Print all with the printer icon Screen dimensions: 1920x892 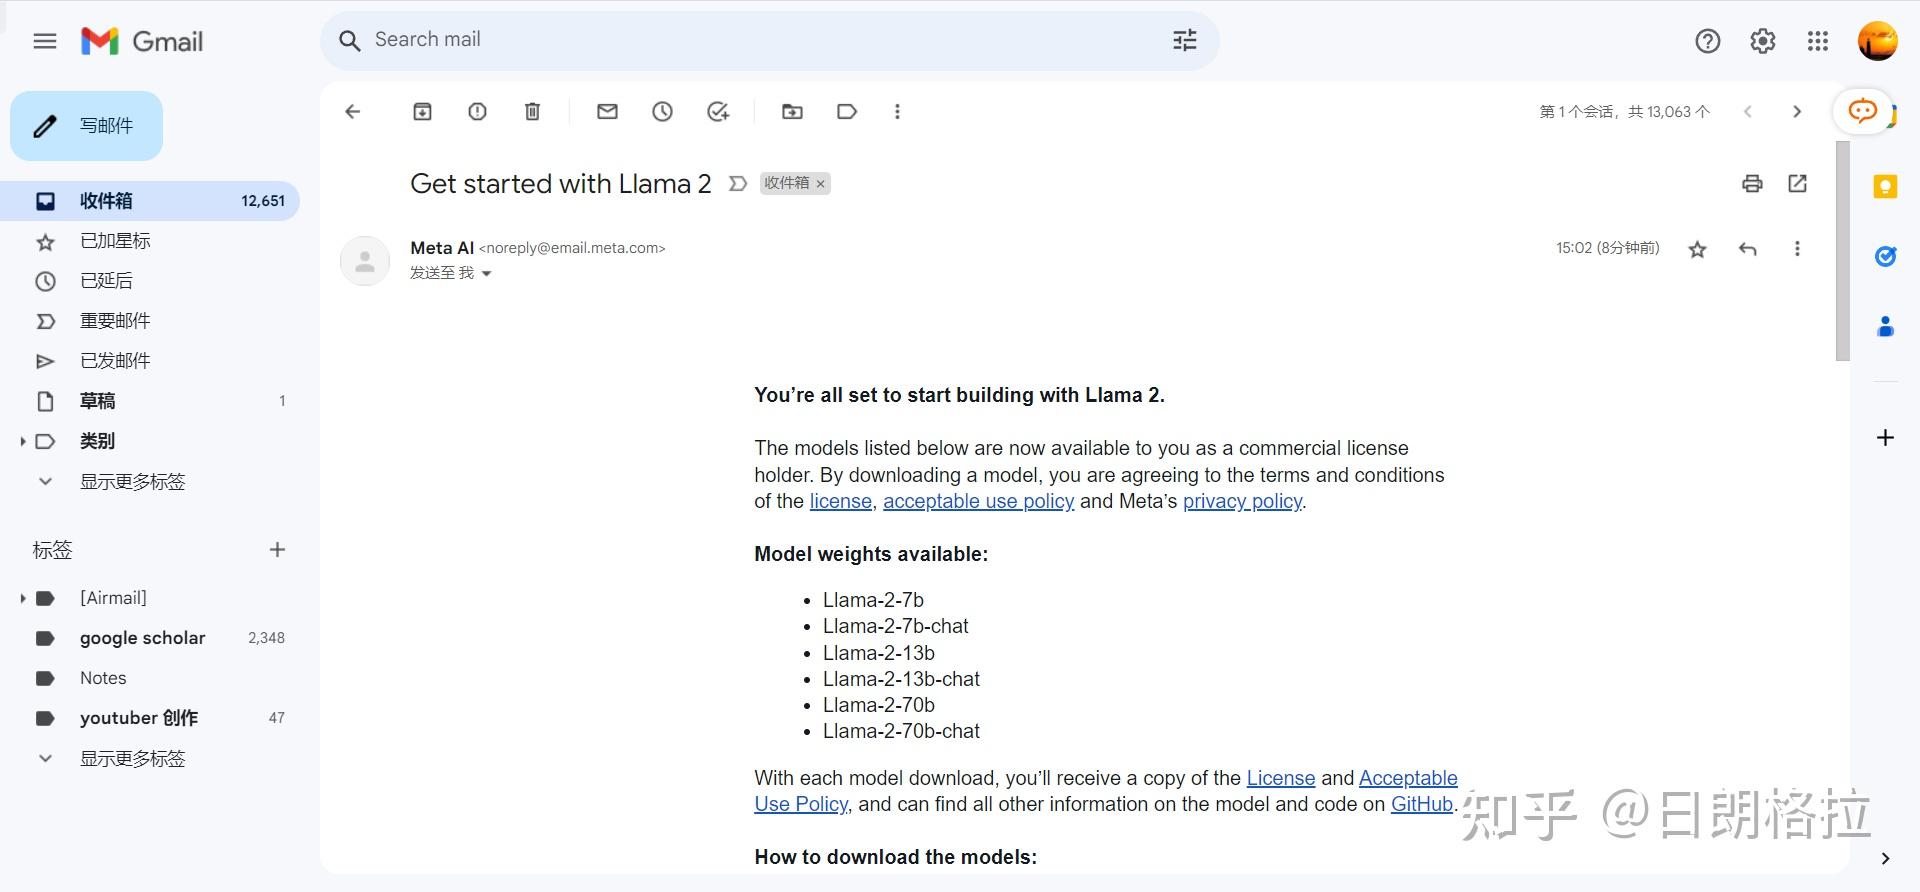[x=1752, y=184]
